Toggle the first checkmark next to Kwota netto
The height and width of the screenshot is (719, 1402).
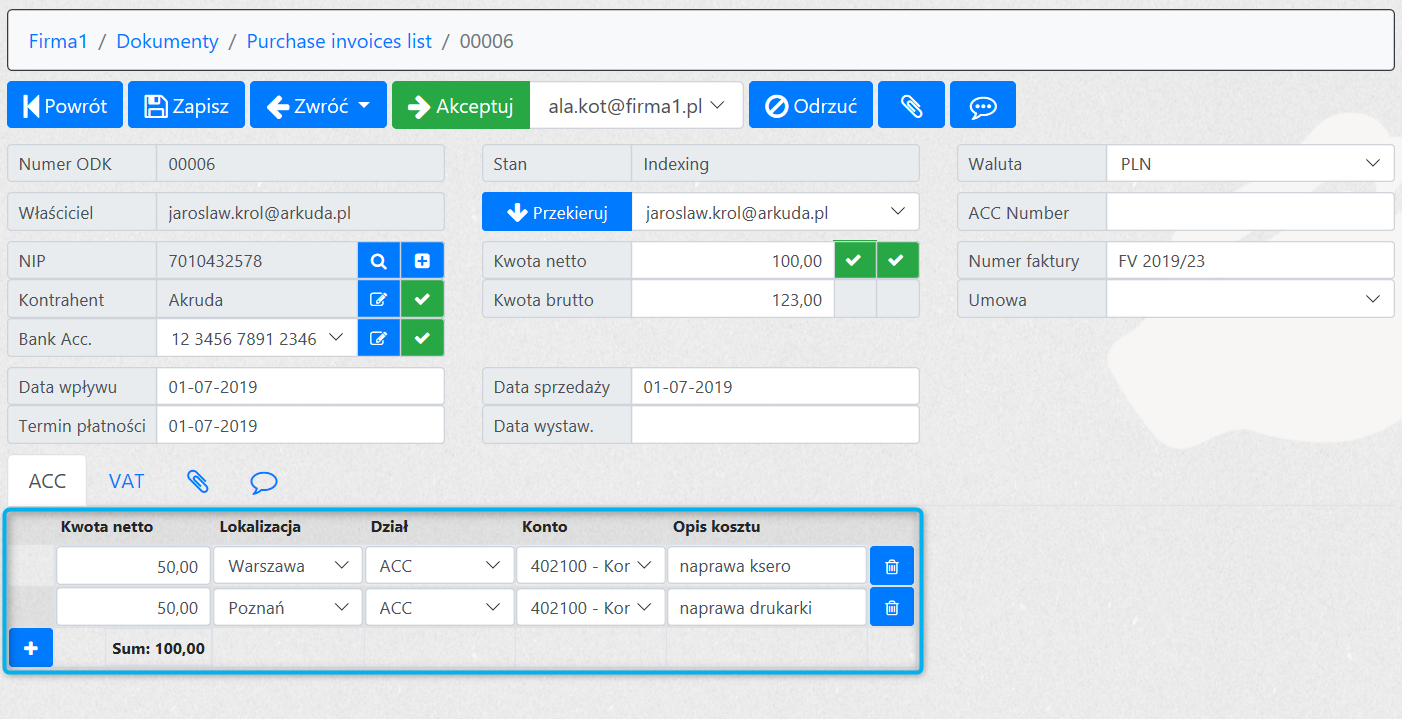855,261
